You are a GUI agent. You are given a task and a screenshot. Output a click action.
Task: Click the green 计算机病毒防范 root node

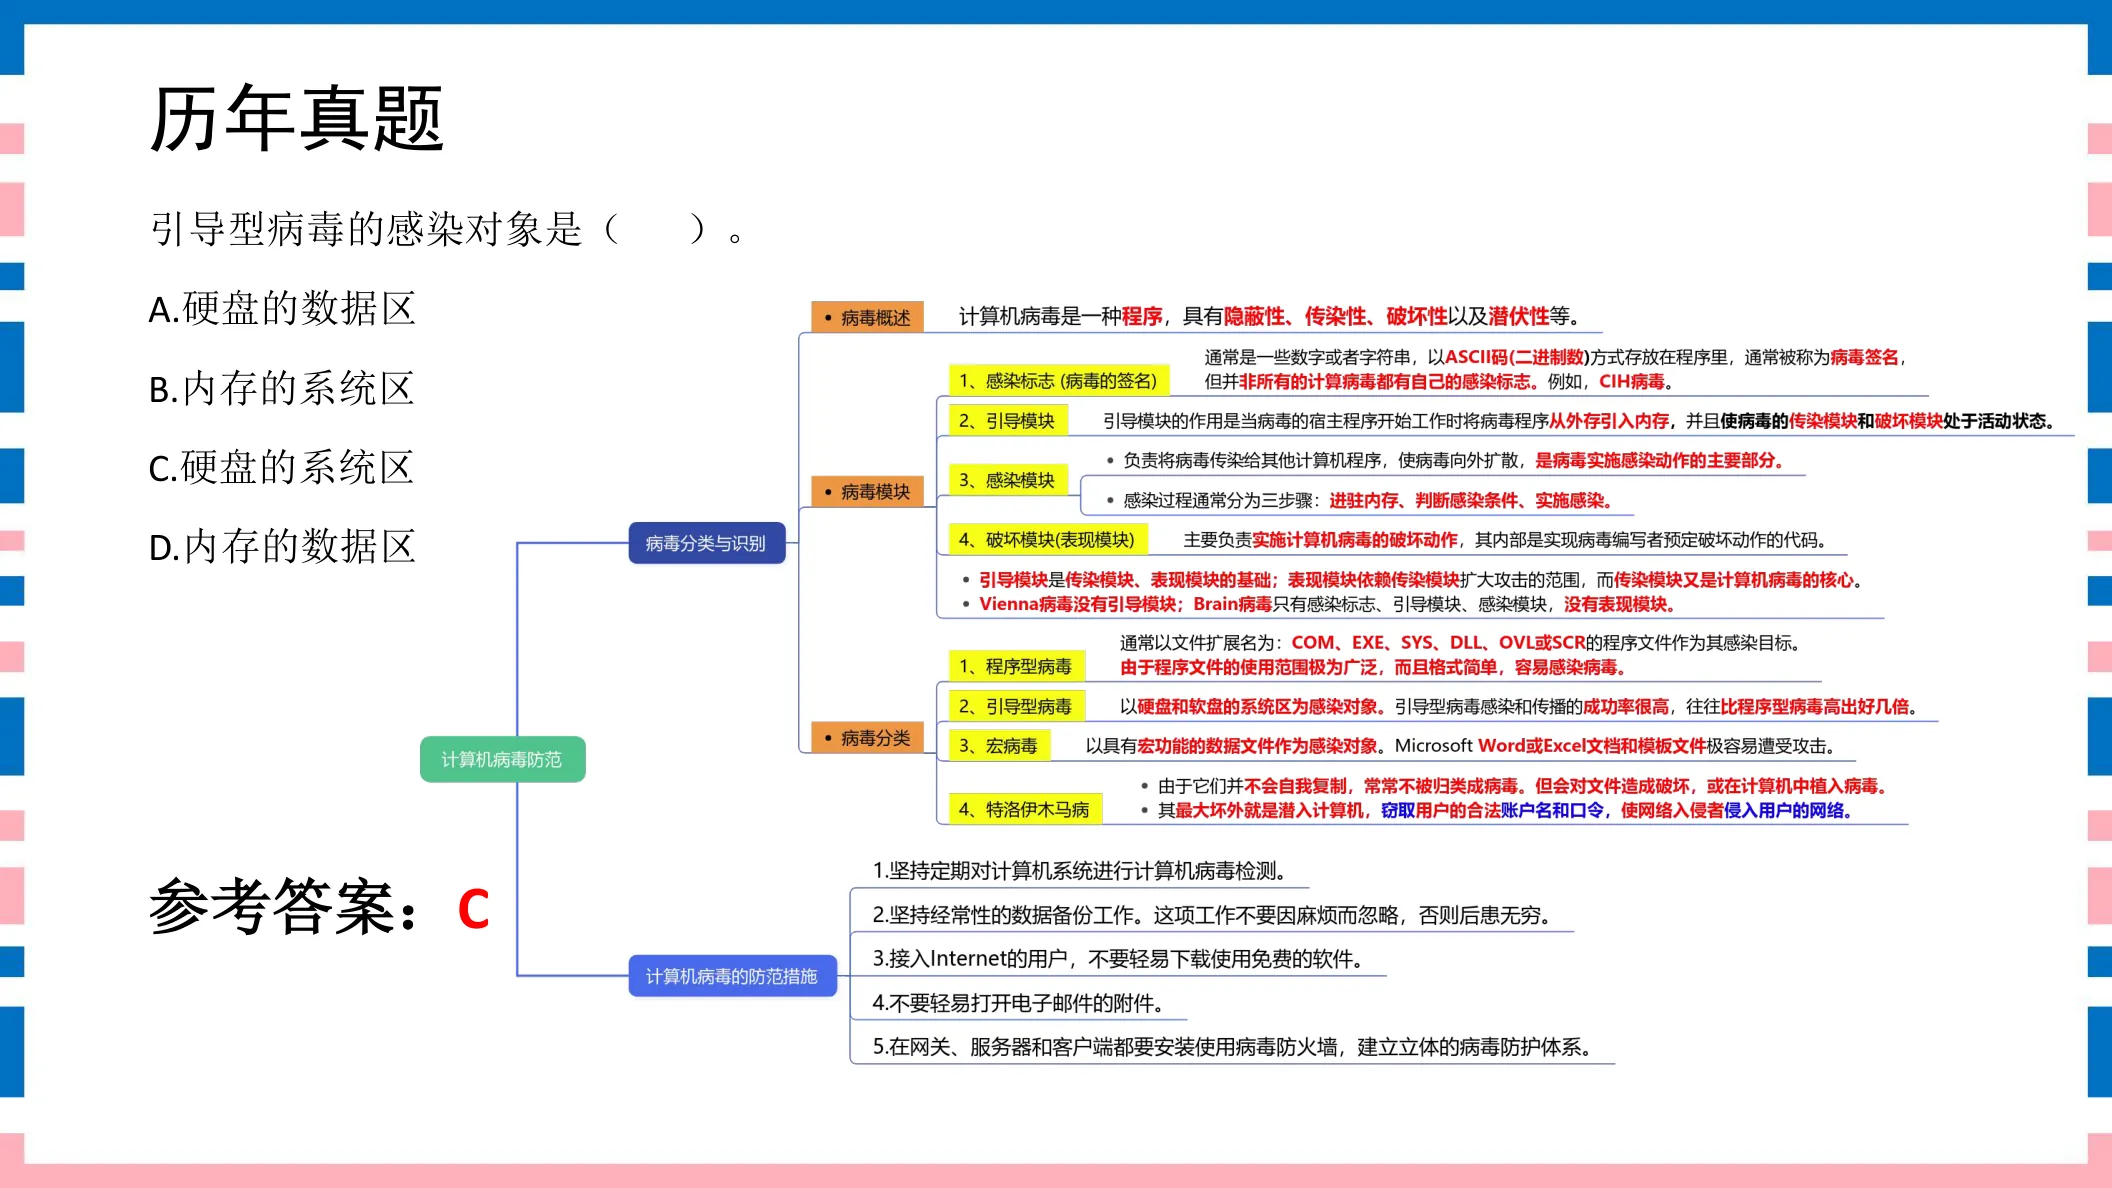tap(502, 760)
